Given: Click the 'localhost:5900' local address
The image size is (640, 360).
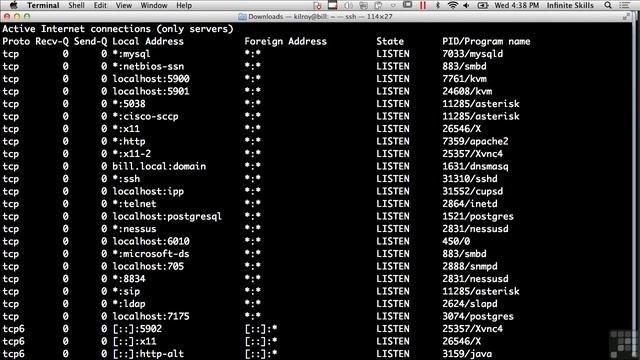Looking at the screenshot, I should tap(151, 79).
